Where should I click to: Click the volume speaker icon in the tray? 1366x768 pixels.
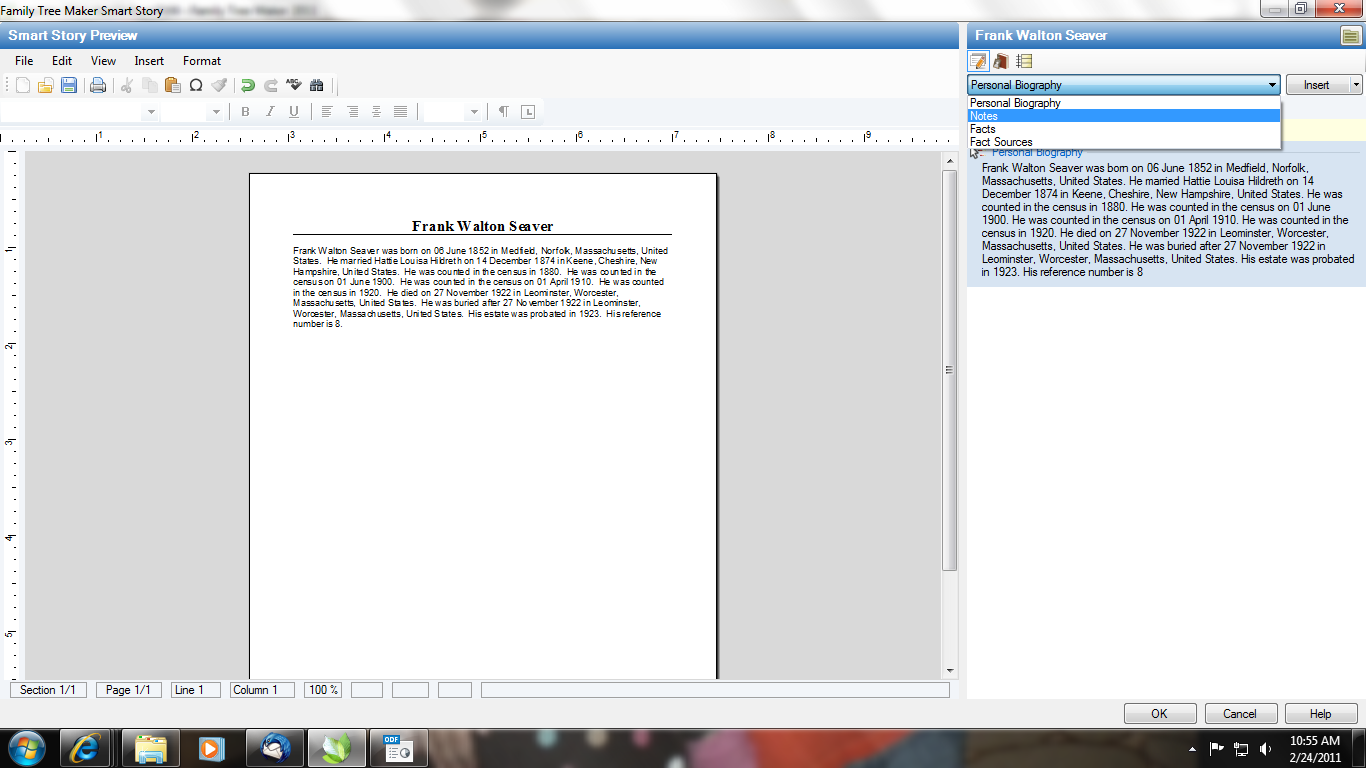coord(1266,748)
